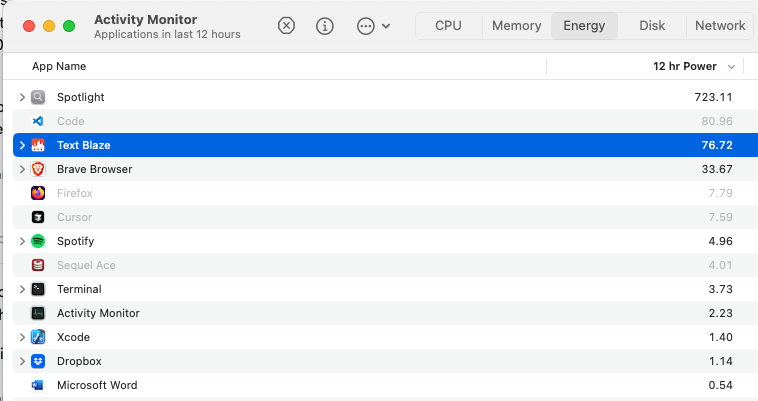The width and height of the screenshot is (758, 401).
Task: Expand the Dropbox row
Action: (22, 361)
